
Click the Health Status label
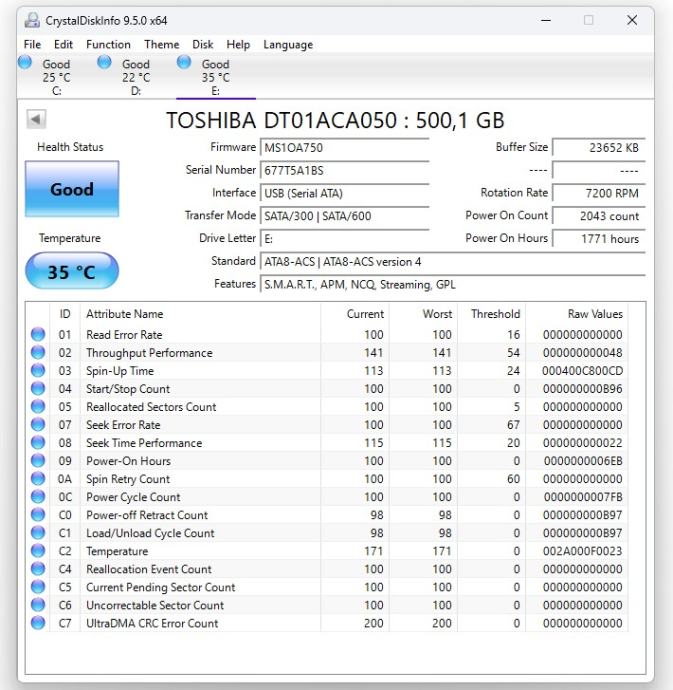point(70,147)
